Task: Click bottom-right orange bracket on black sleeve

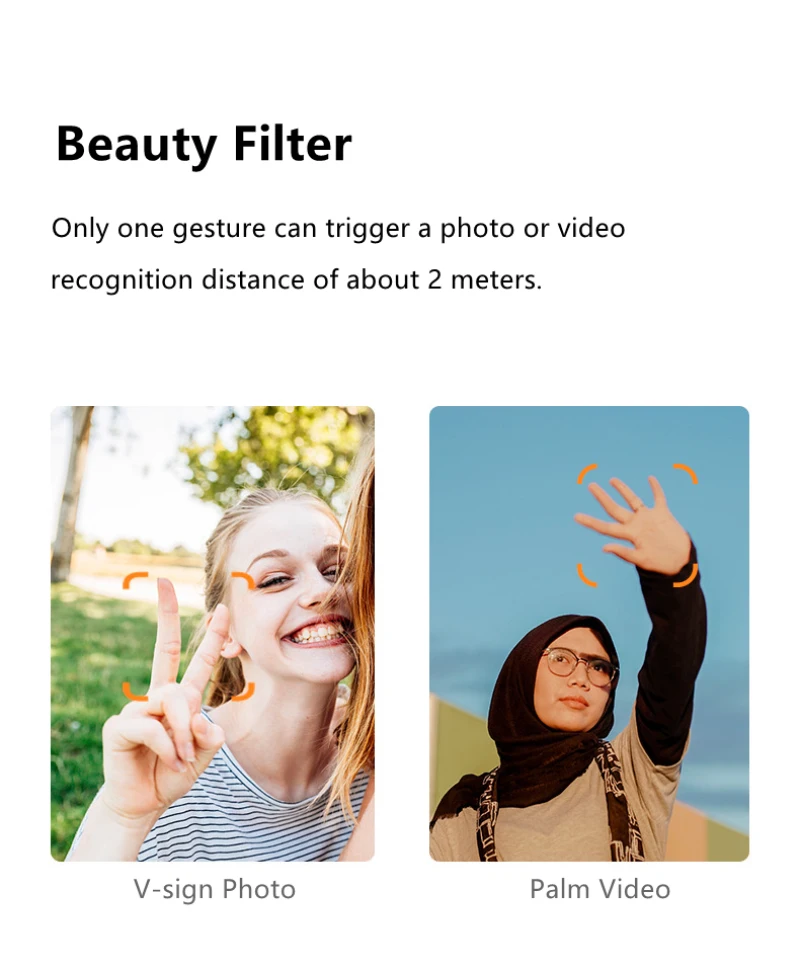Action: [685, 575]
